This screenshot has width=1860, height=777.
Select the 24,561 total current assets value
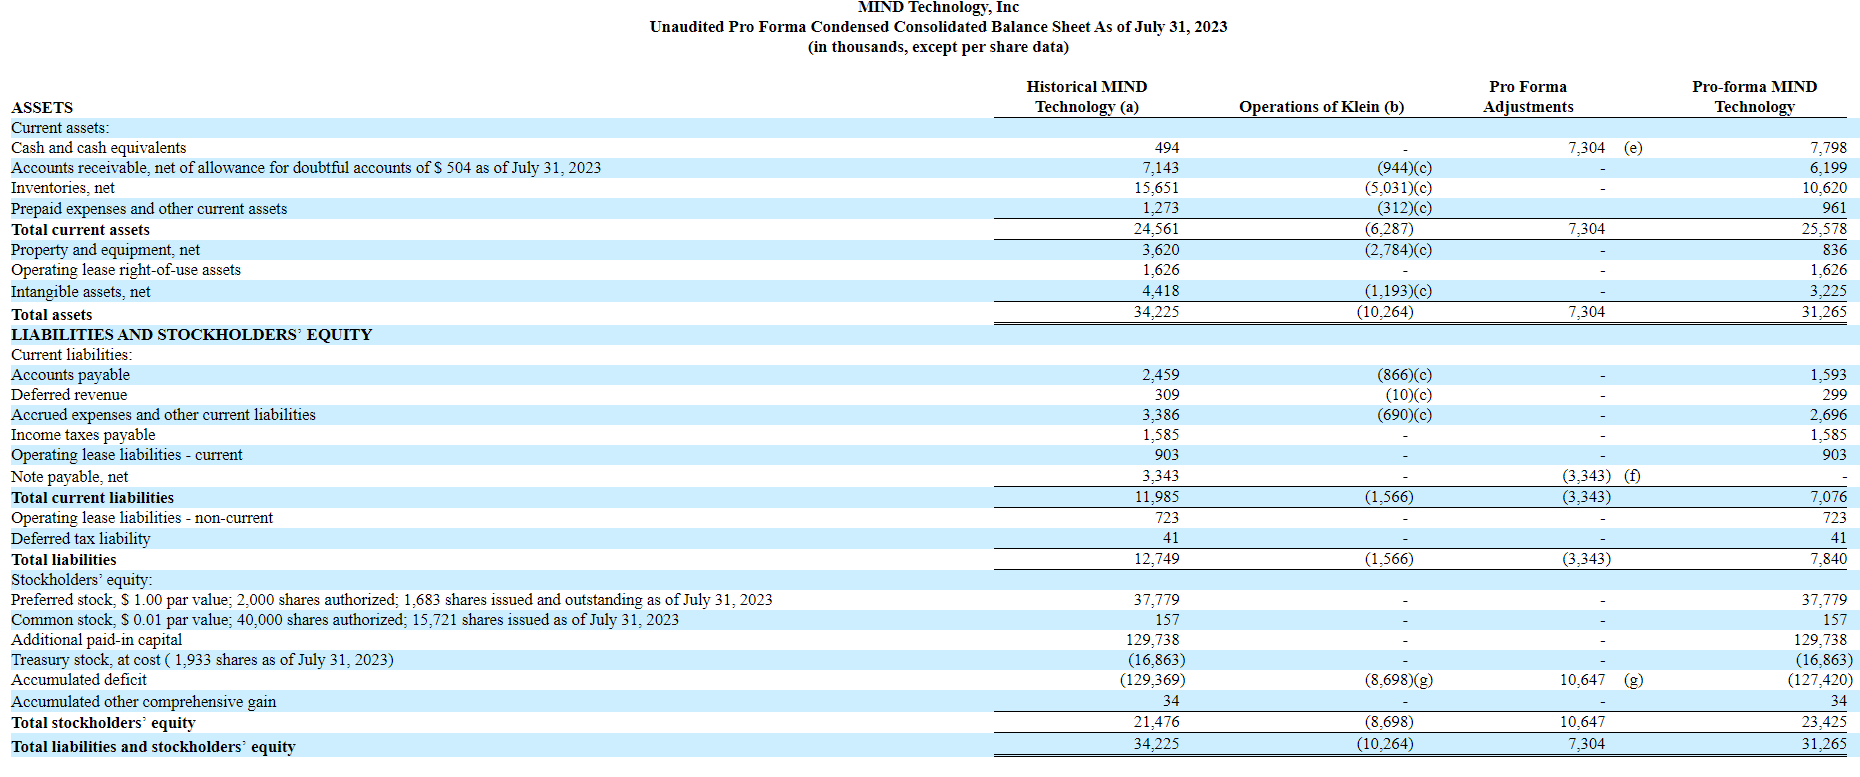click(1156, 229)
